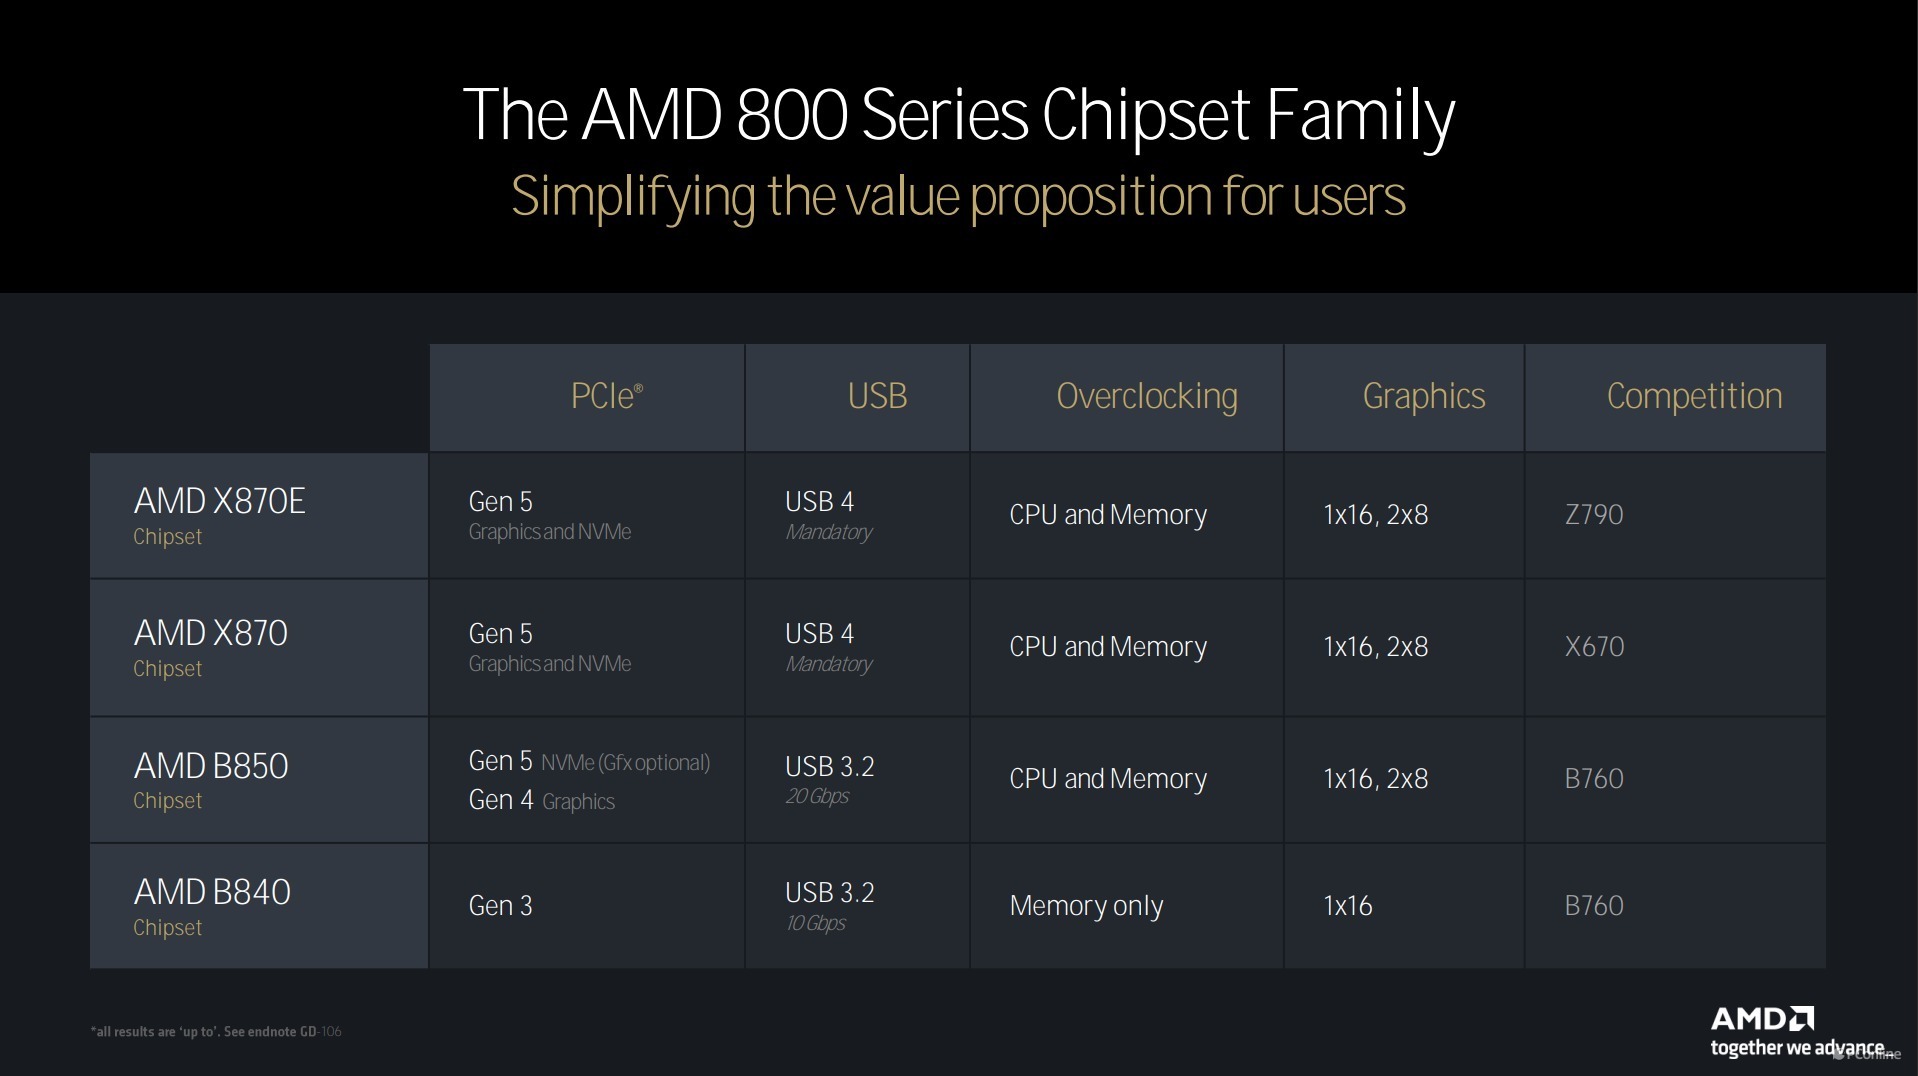Select the Memory only overclocking cell
The height and width of the screenshot is (1076, 1918).
click(x=1086, y=906)
